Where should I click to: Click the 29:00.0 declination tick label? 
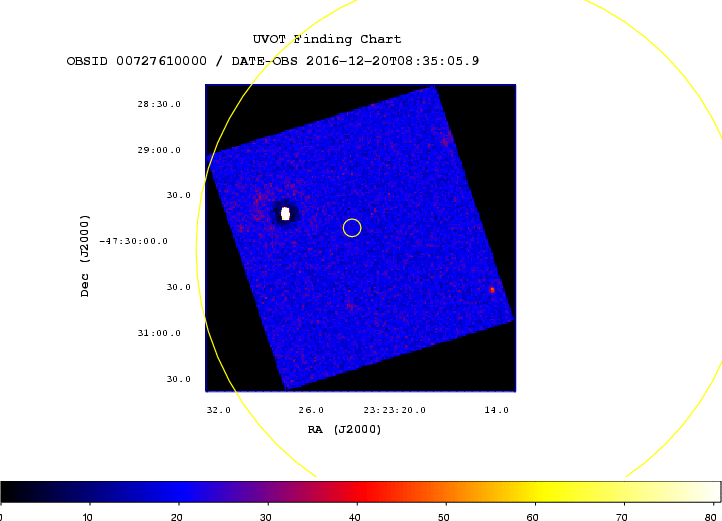point(159,150)
